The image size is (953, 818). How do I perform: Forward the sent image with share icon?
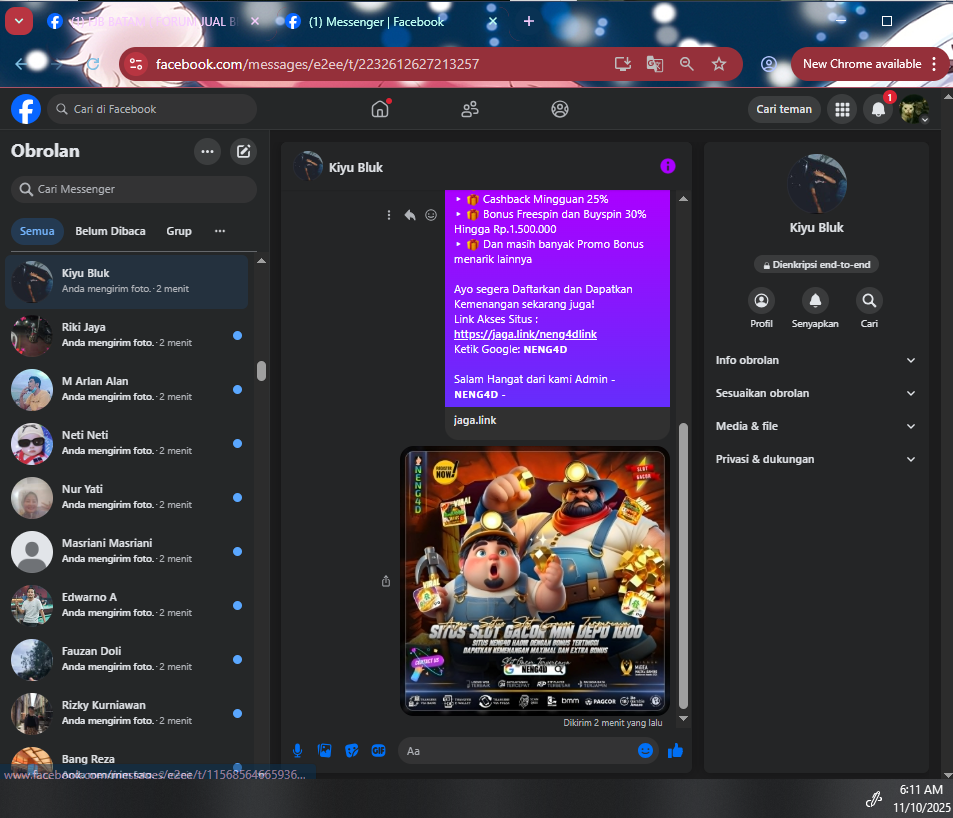386,582
